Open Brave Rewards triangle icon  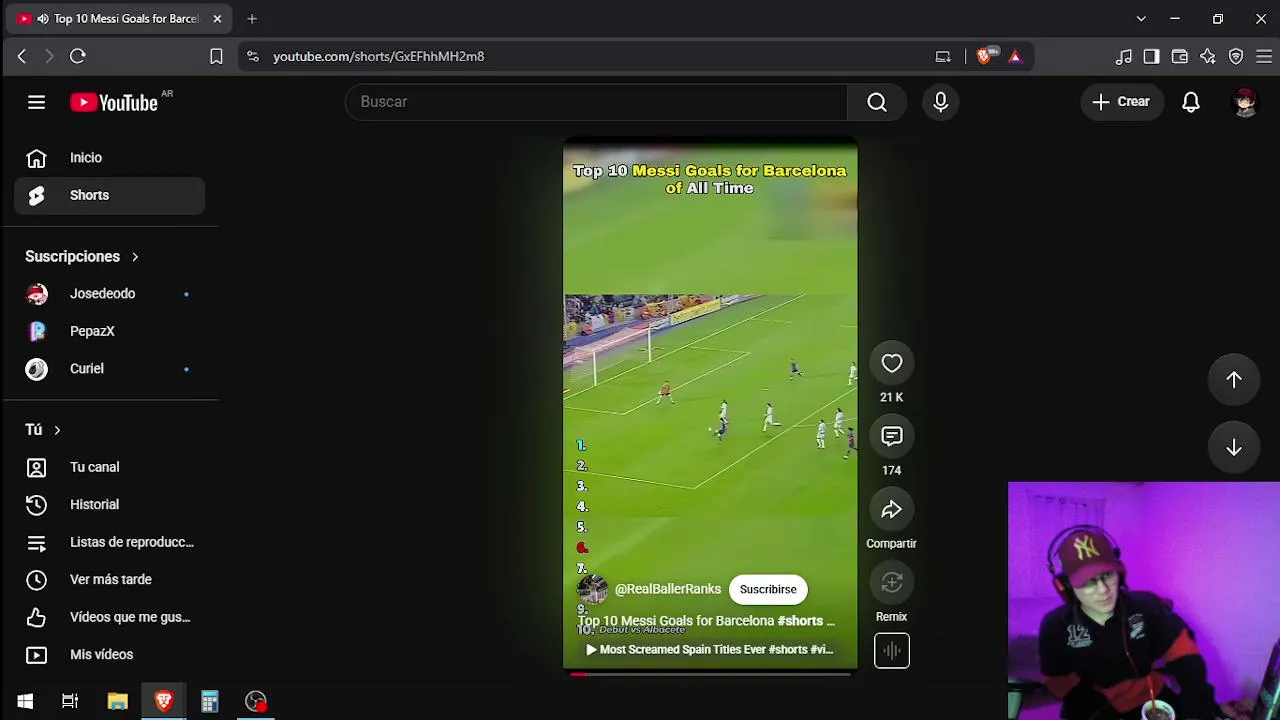(1015, 56)
